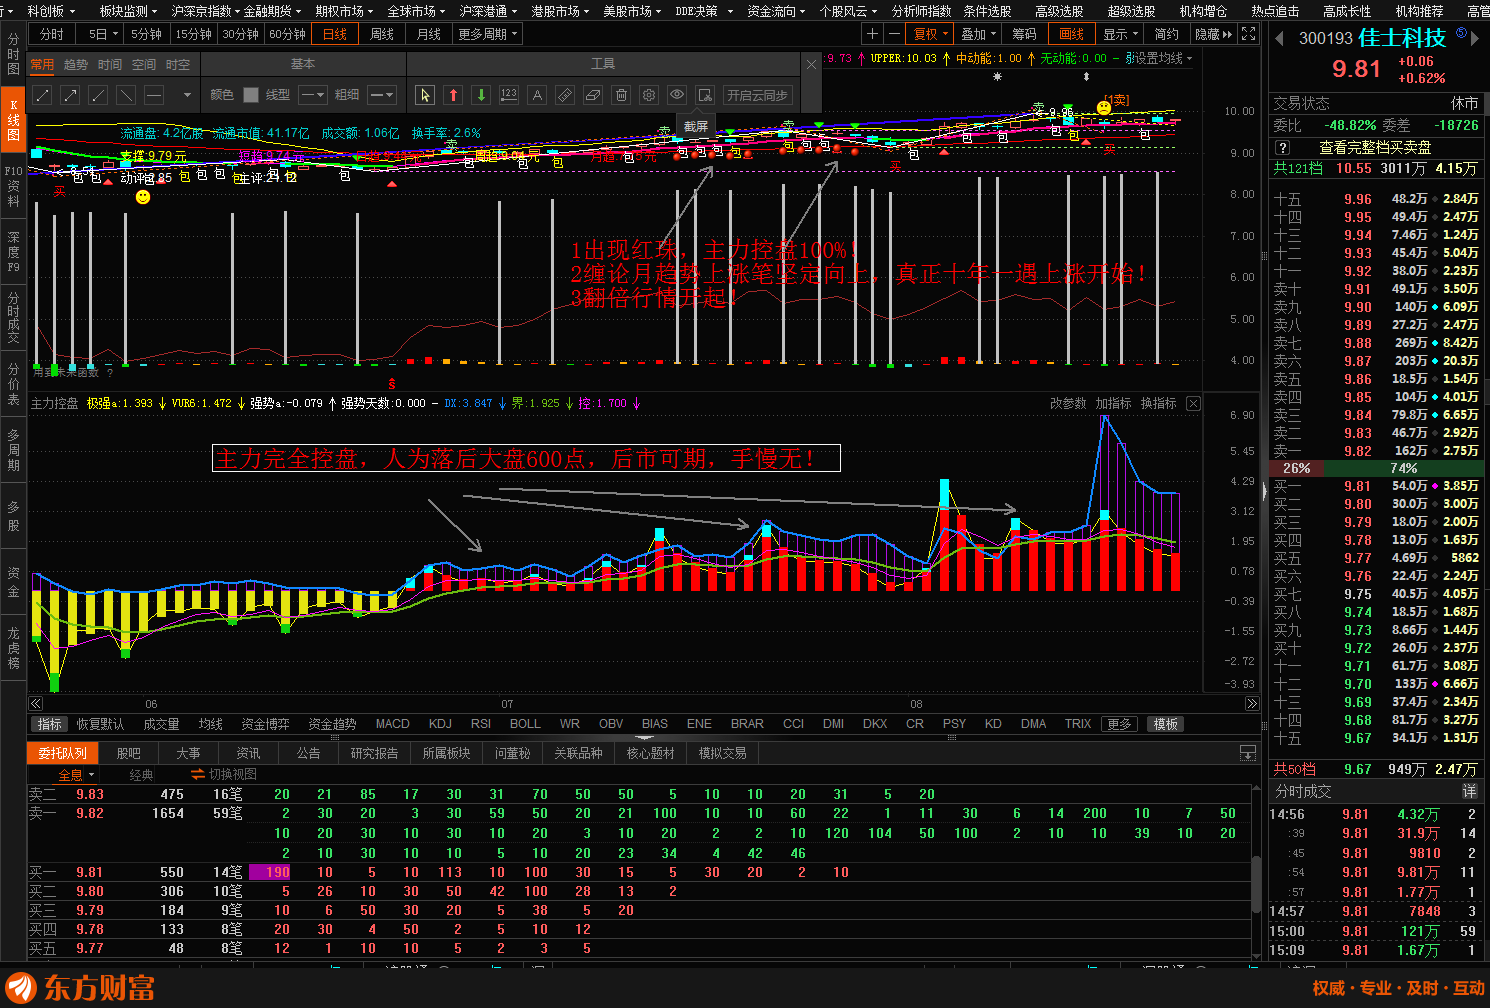The image size is (1490, 1008).
Task: Open 叠加 overlay dropdown
Action: (979, 34)
